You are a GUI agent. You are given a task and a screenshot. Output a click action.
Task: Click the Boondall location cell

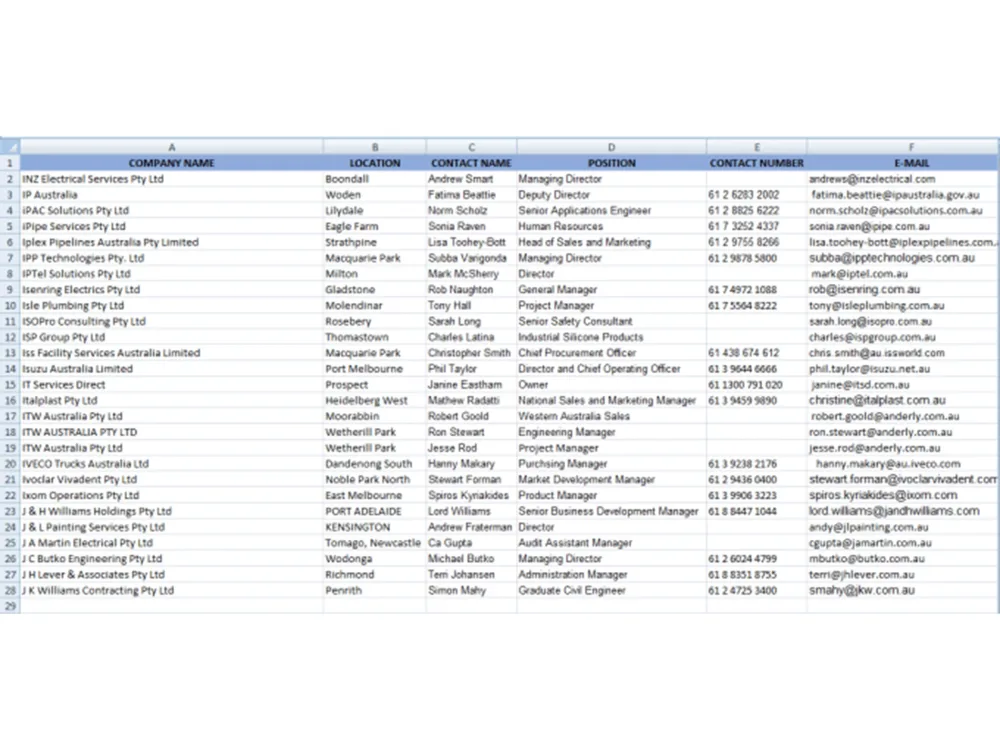click(x=375, y=179)
